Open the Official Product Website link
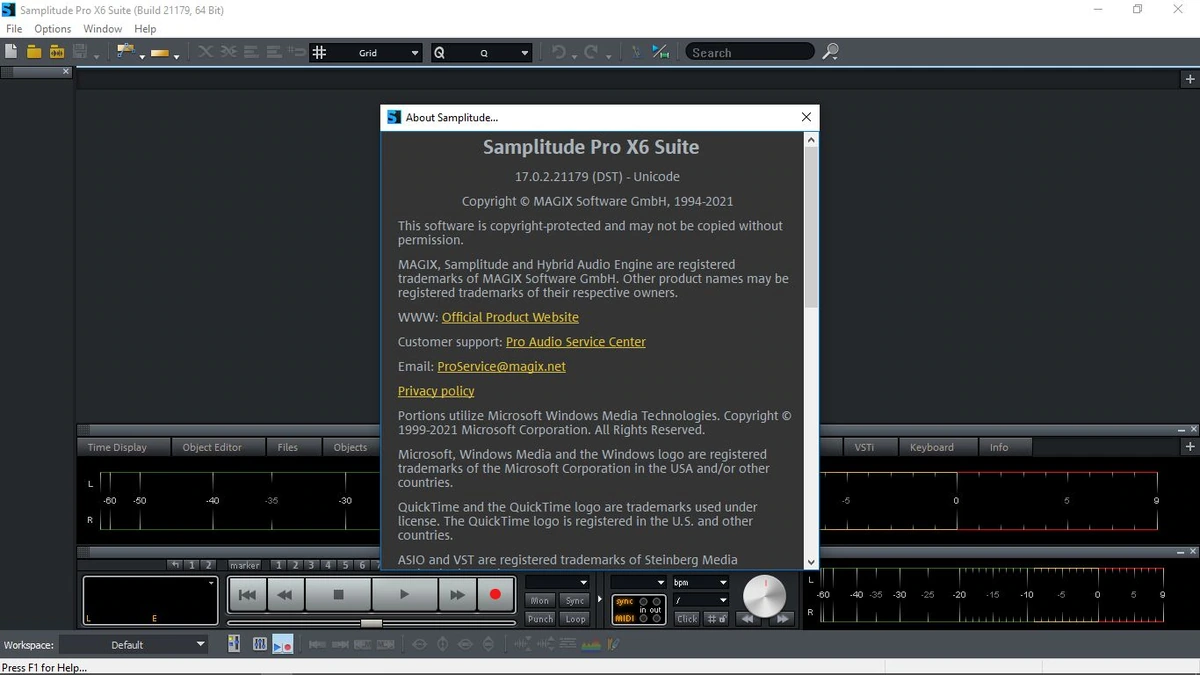 click(510, 317)
